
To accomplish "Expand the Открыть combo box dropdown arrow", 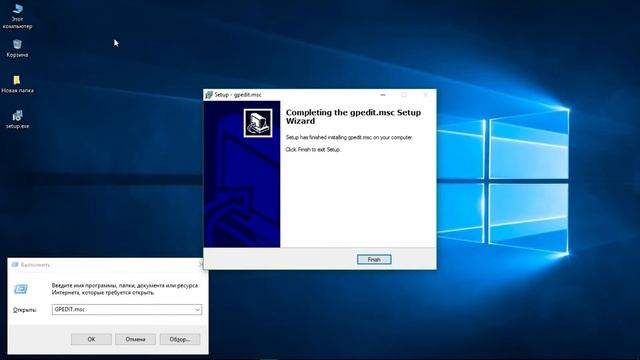I will point(198,310).
